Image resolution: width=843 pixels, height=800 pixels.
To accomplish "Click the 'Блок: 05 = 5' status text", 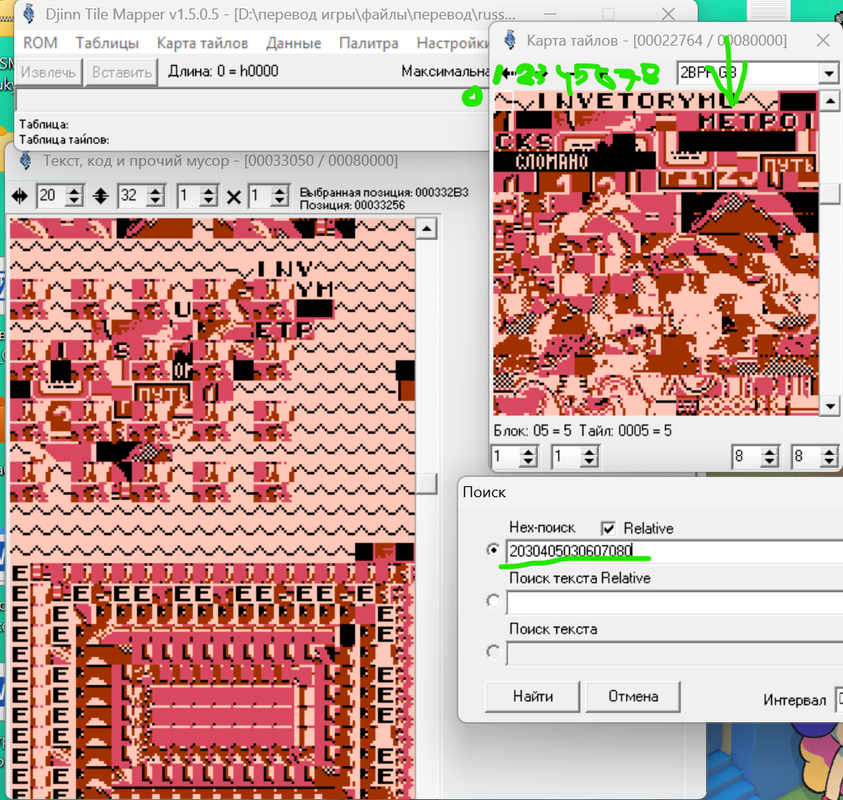I will coord(533,430).
